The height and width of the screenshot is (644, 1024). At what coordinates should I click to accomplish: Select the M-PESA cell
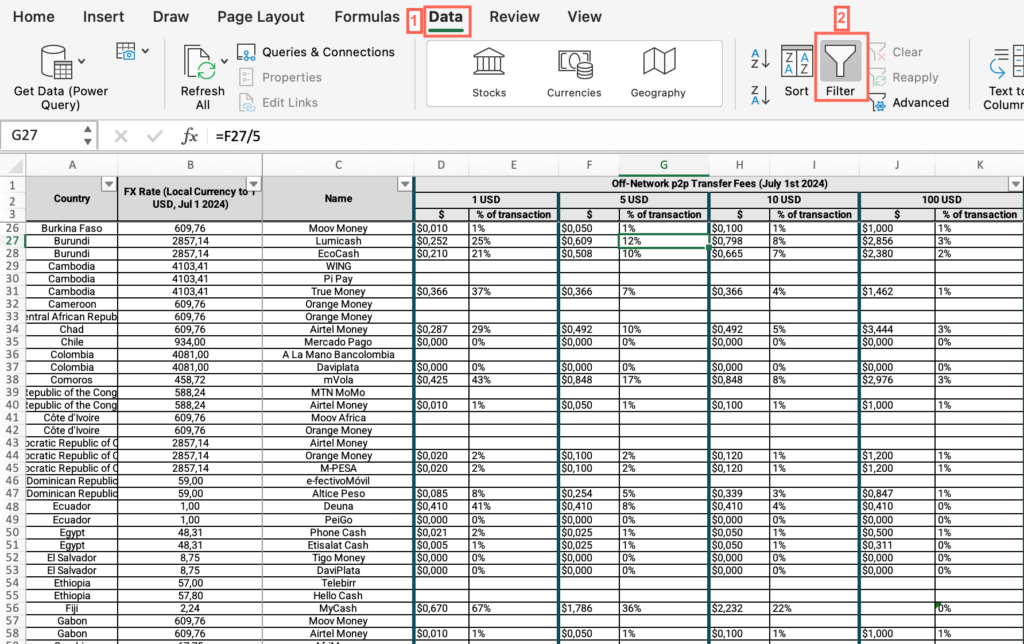coord(338,468)
